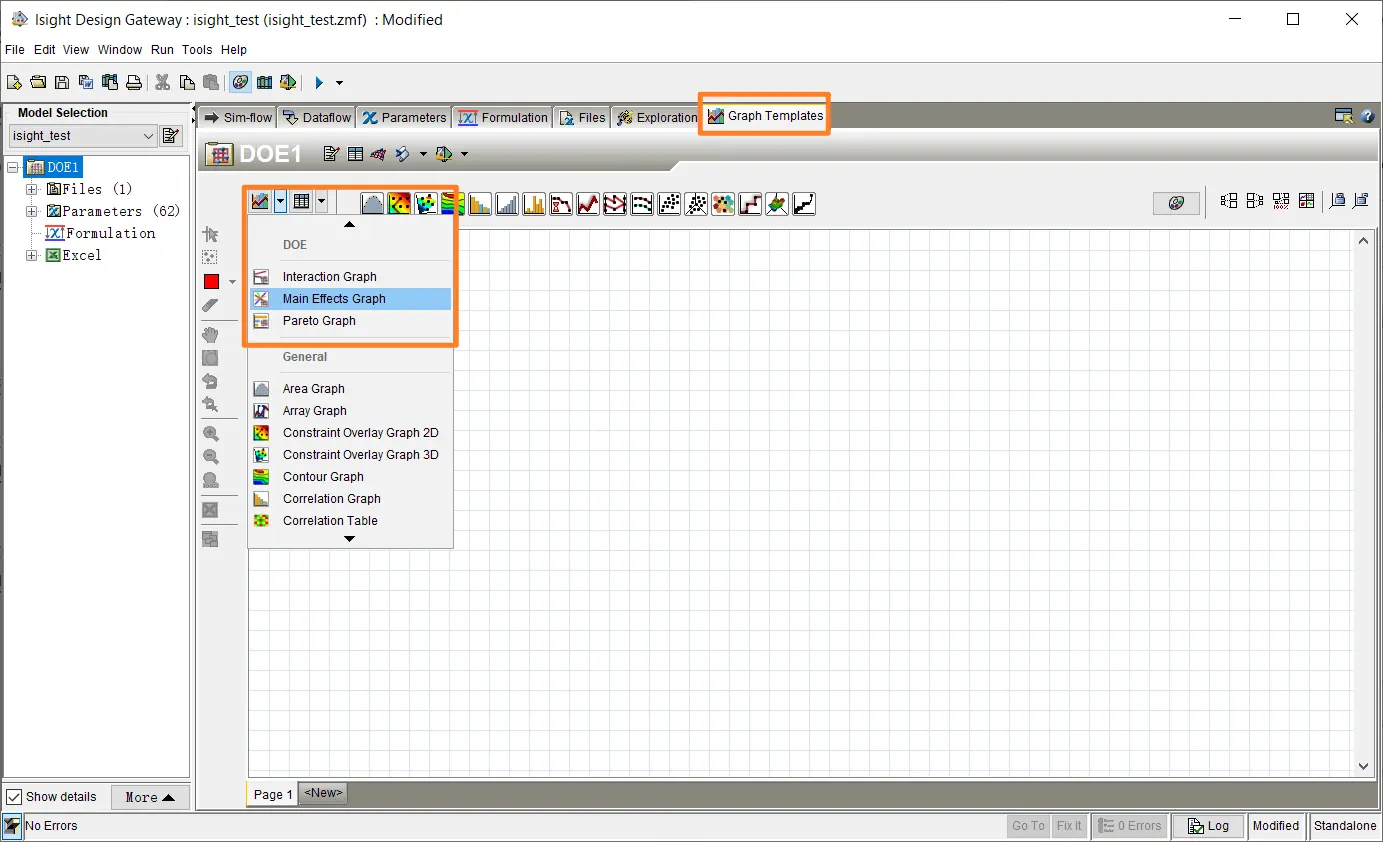
Task: Expand the Files (1) tree node
Action: (32, 189)
